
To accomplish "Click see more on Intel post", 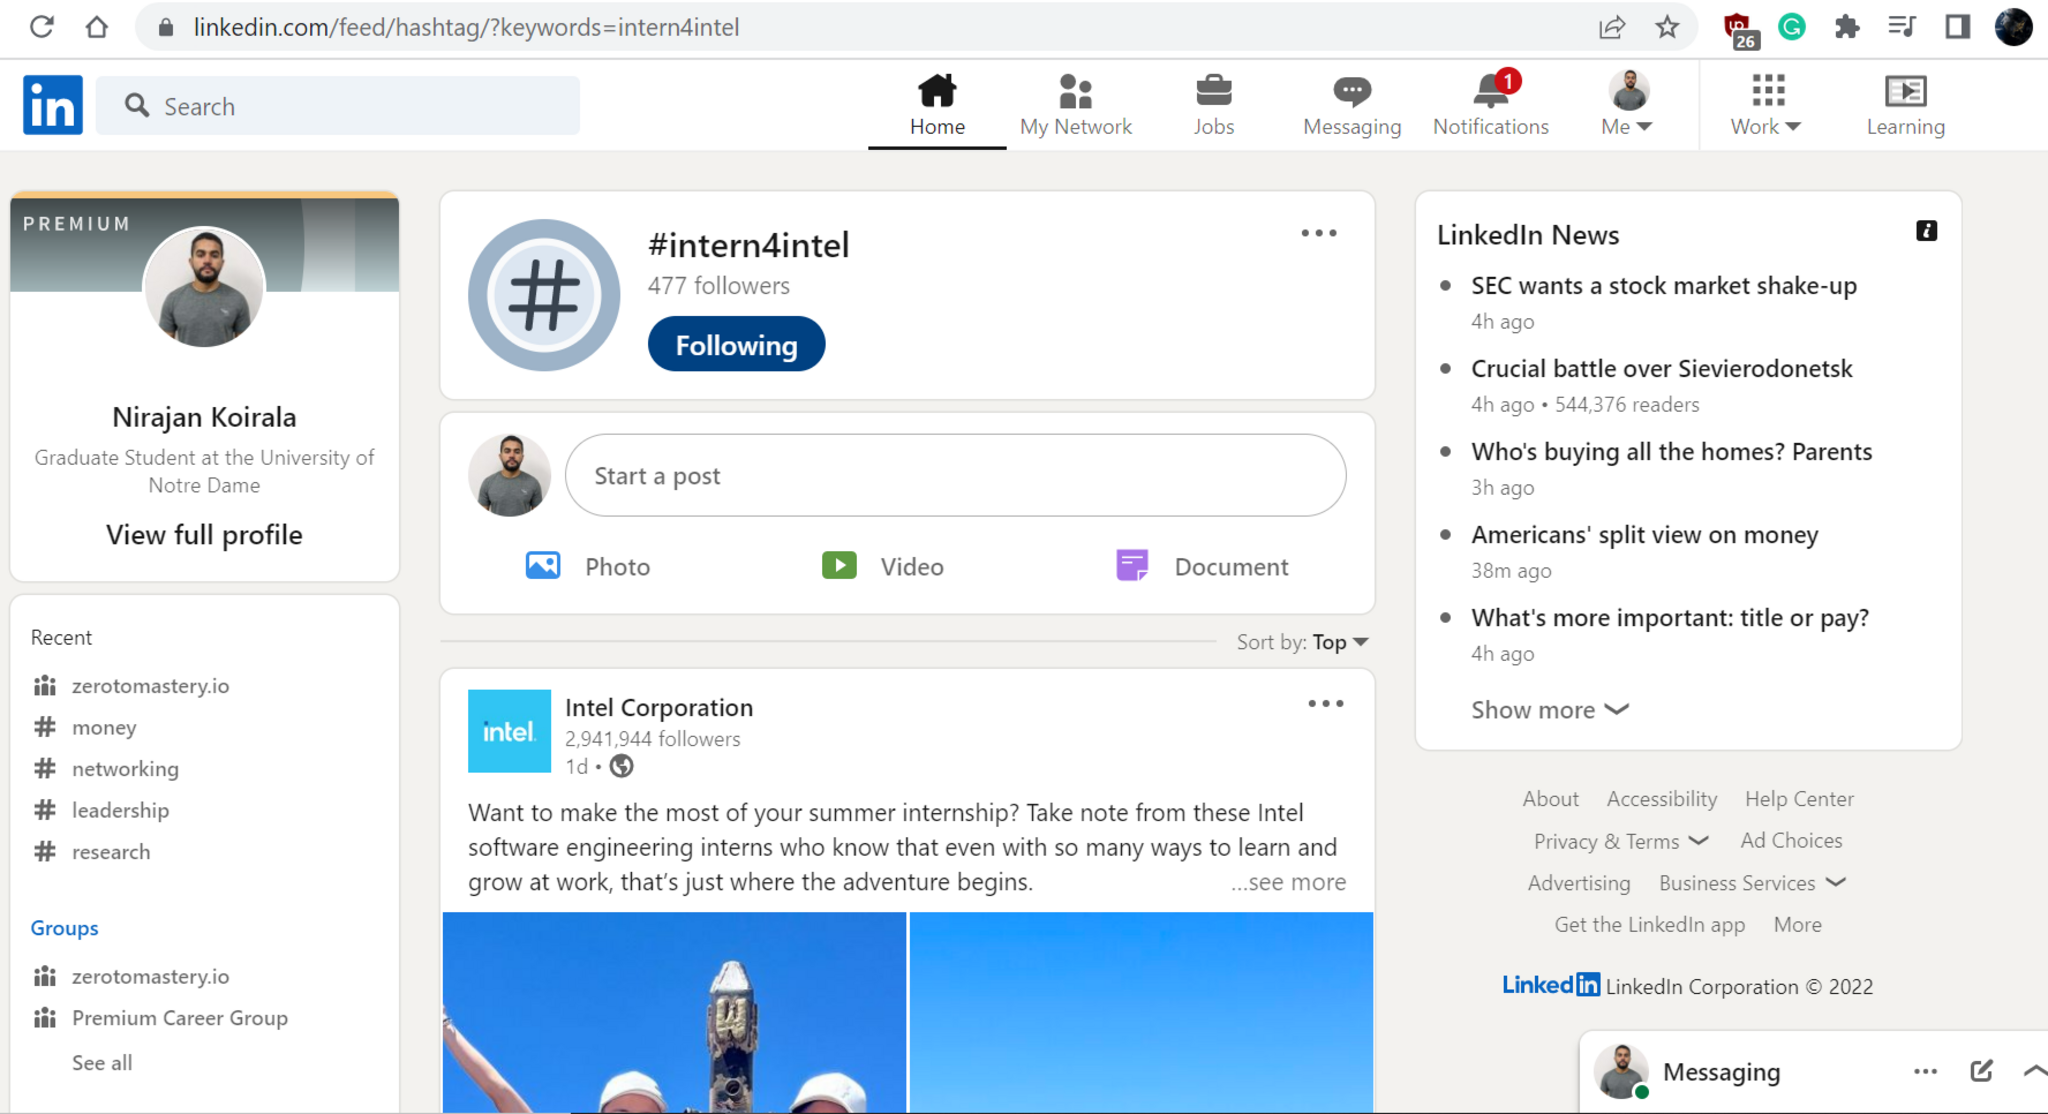I will tap(1288, 882).
